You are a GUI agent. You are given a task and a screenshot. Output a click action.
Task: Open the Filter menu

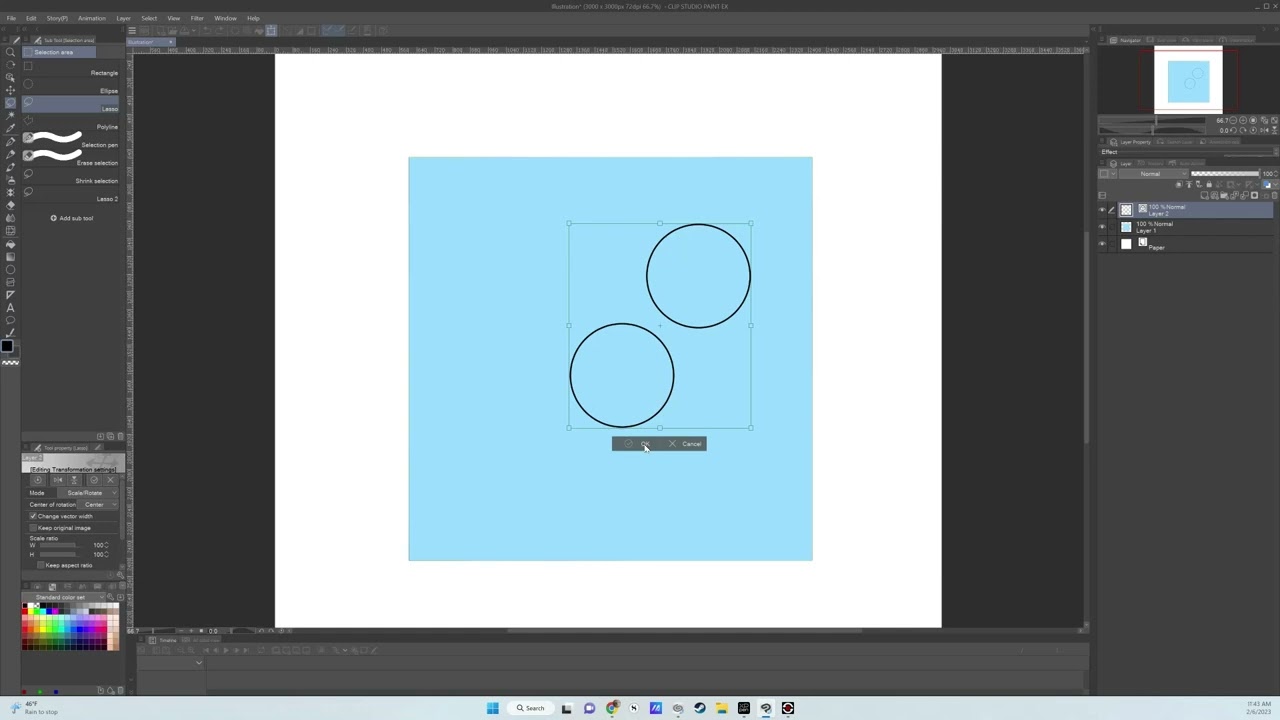(197, 18)
